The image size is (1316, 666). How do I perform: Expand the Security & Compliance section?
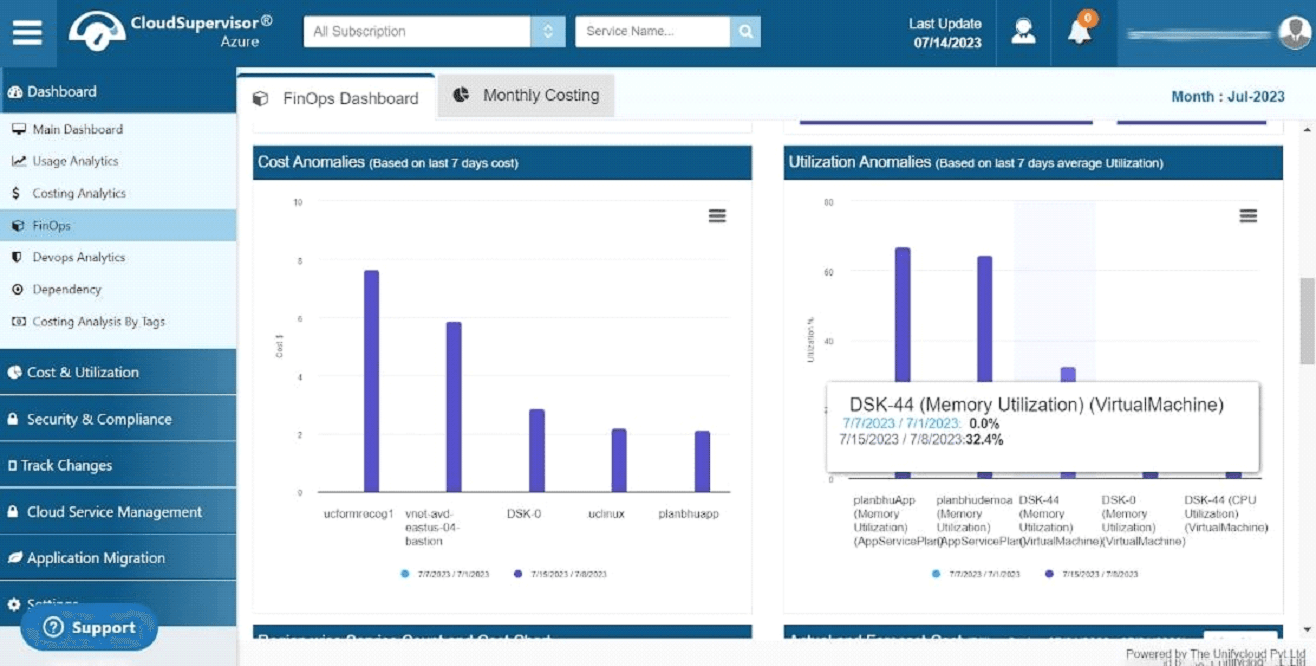118,419
